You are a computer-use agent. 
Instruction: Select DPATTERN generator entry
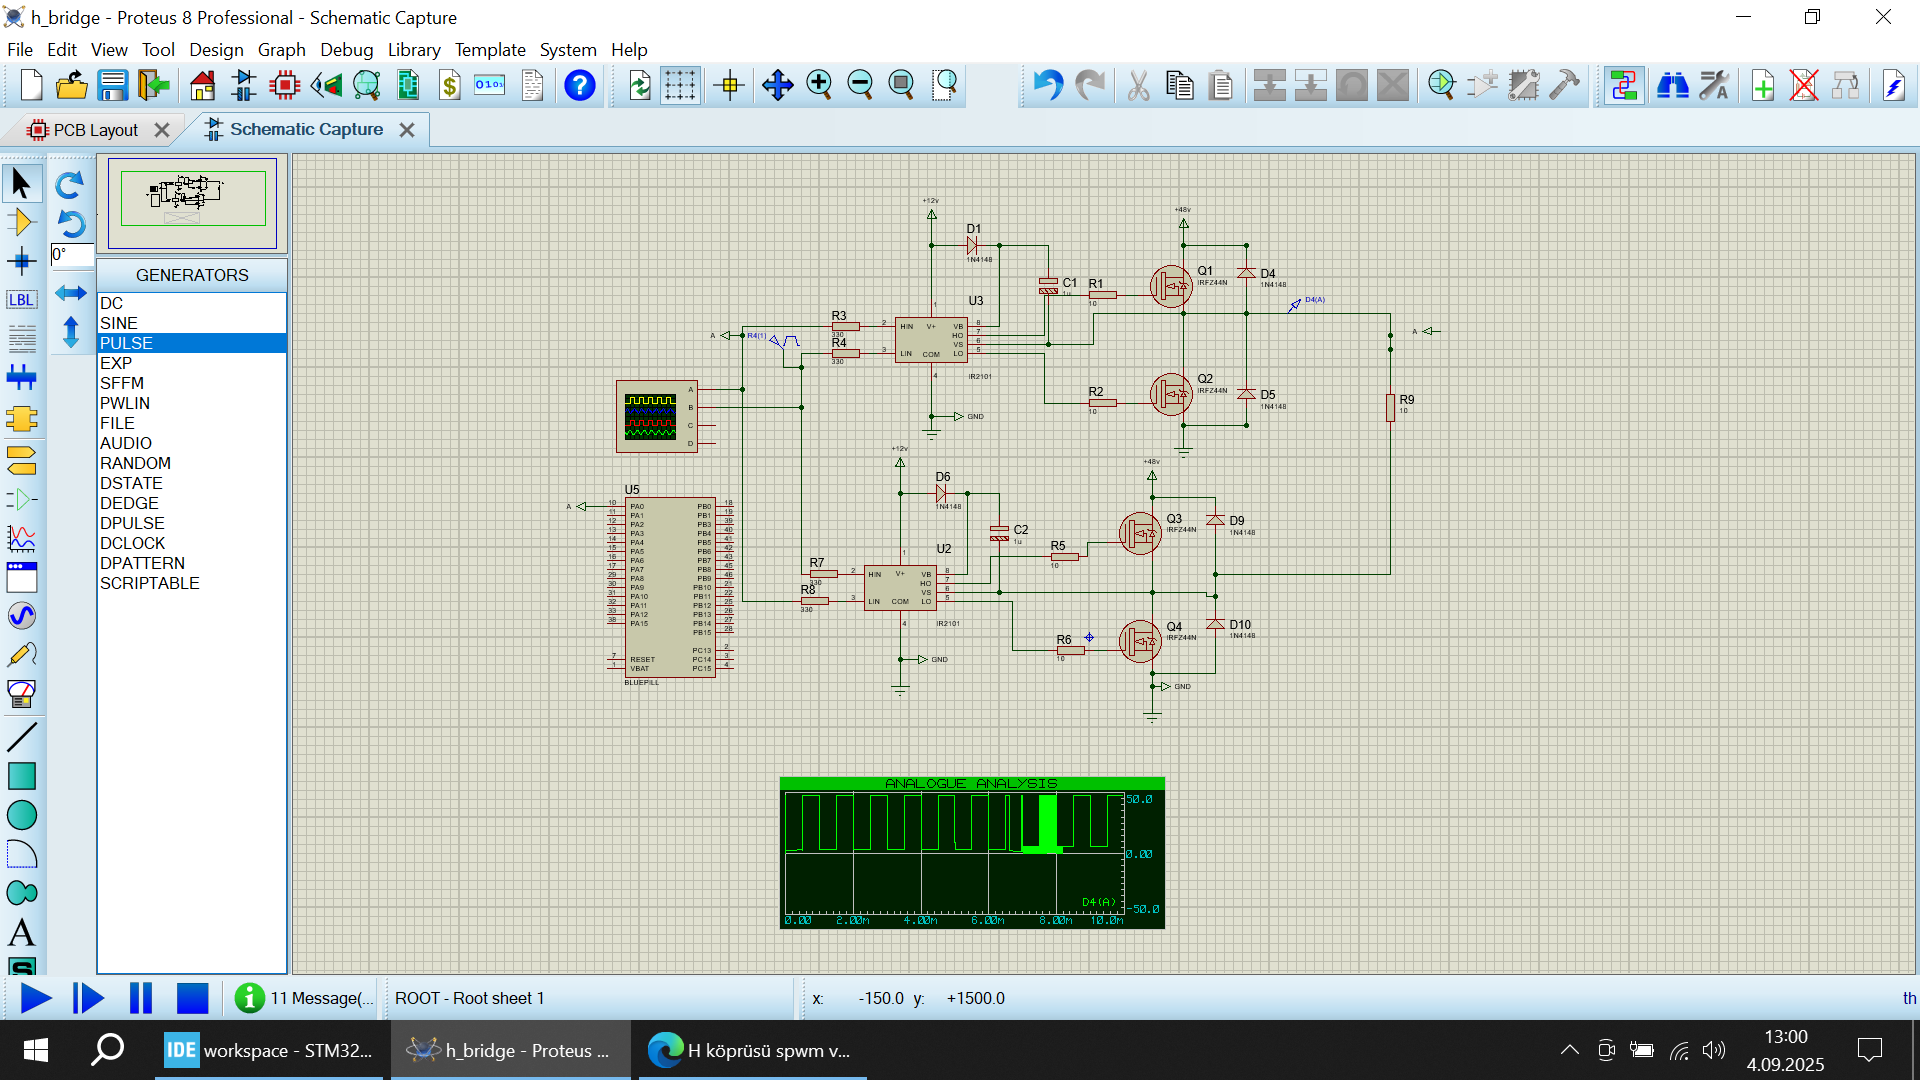pyautogui.click(x=192, y=563)
